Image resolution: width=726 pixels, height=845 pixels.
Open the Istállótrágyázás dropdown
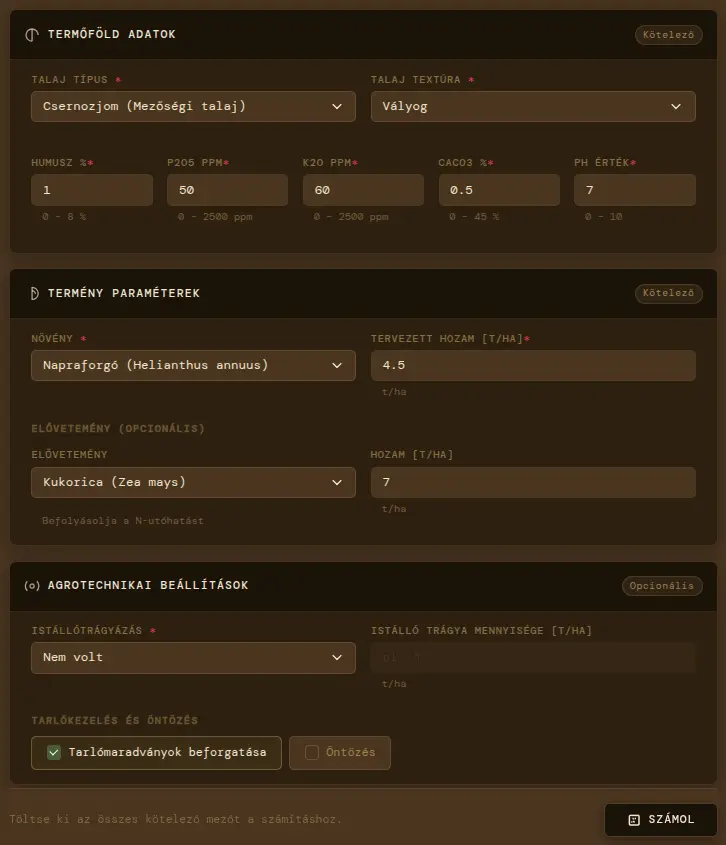[193, 657]
